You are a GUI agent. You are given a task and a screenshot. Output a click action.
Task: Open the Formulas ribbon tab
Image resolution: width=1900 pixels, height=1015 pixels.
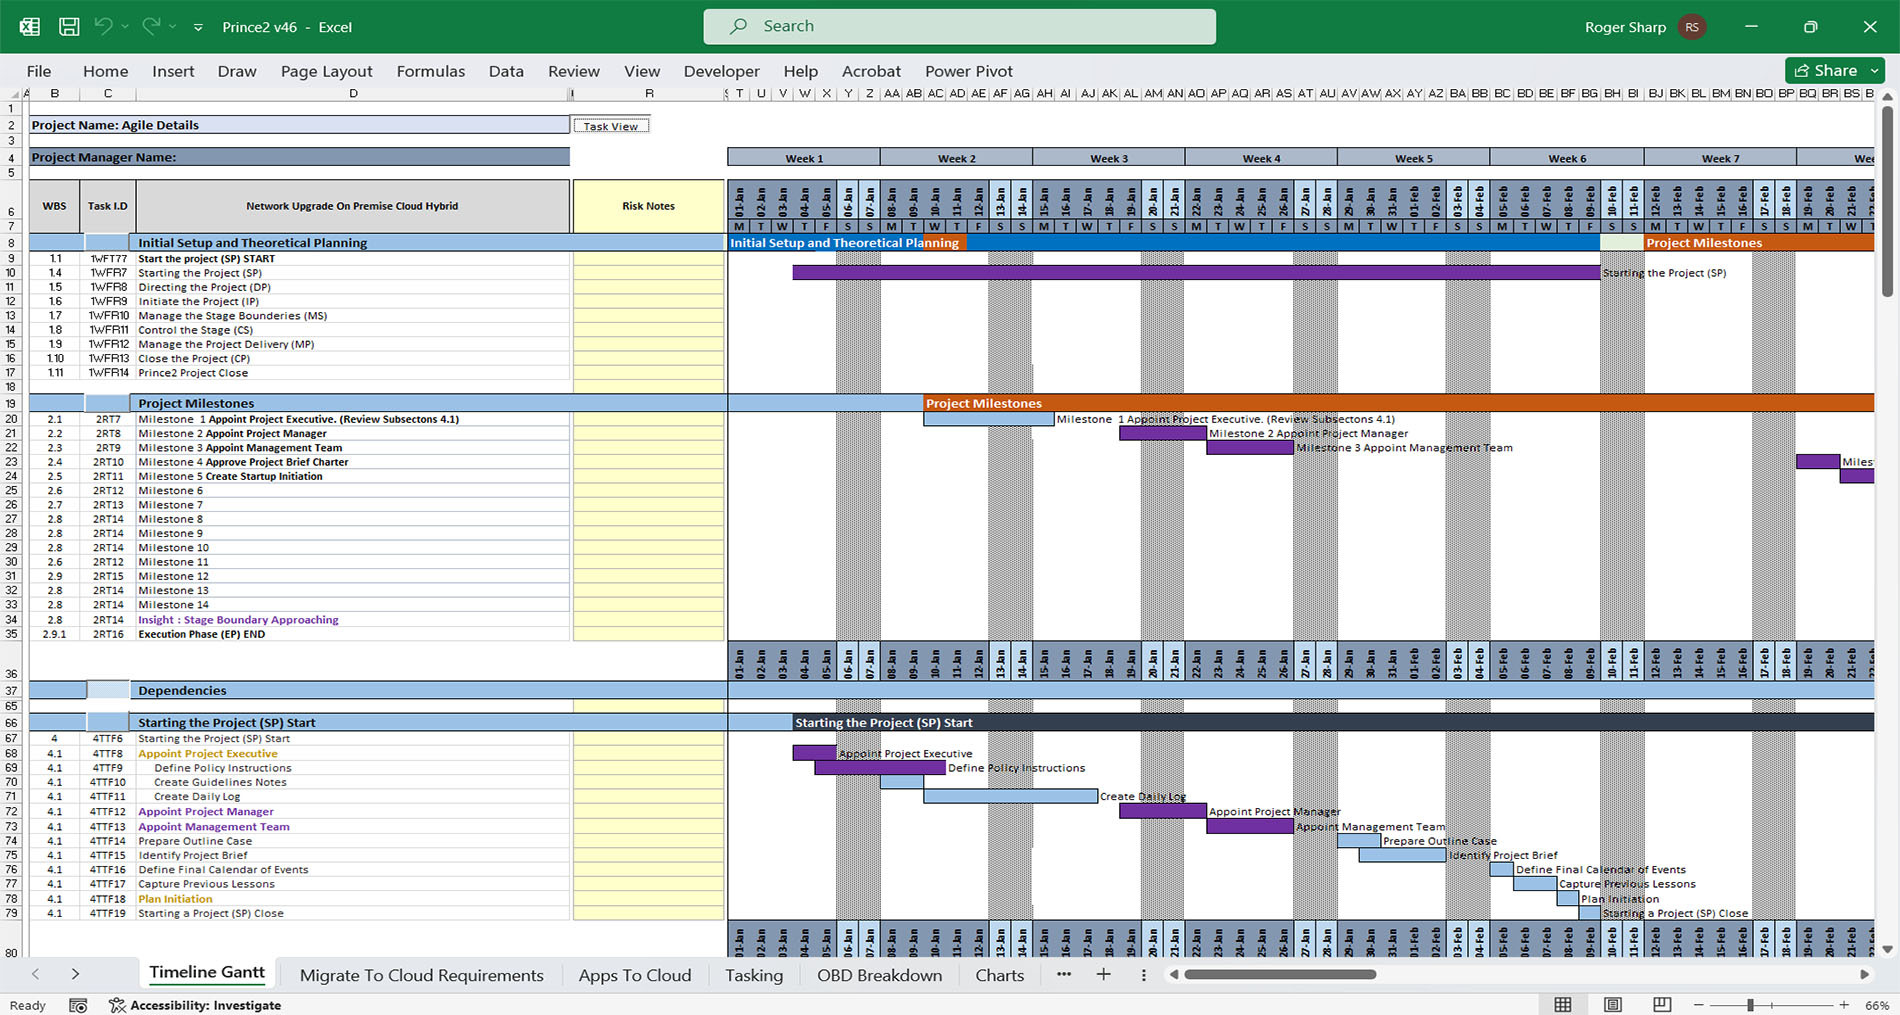click(x=431, y=71)
